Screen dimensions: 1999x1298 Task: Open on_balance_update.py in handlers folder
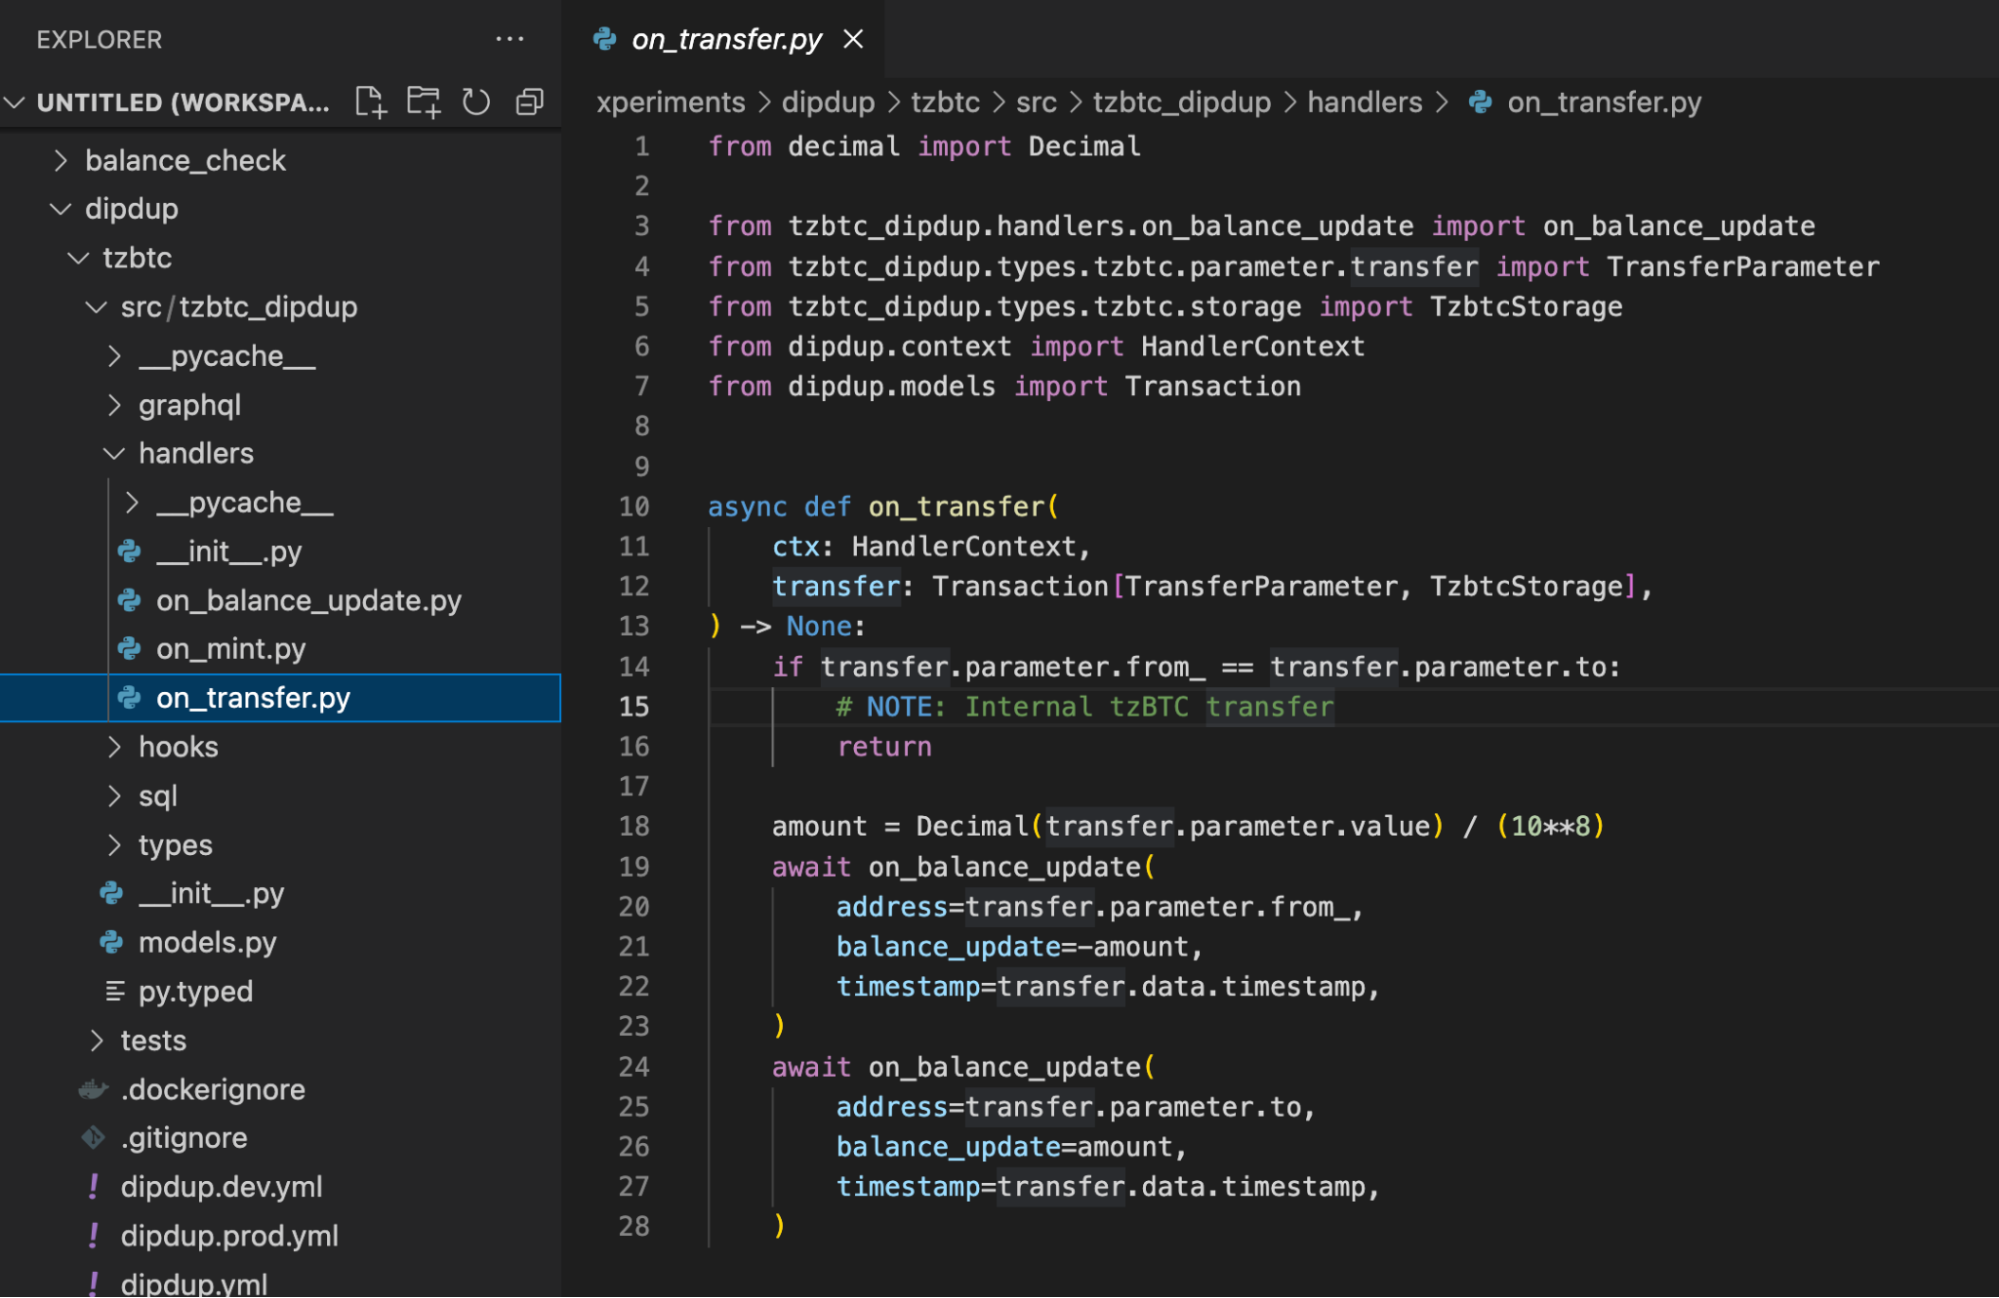point(308,600)
